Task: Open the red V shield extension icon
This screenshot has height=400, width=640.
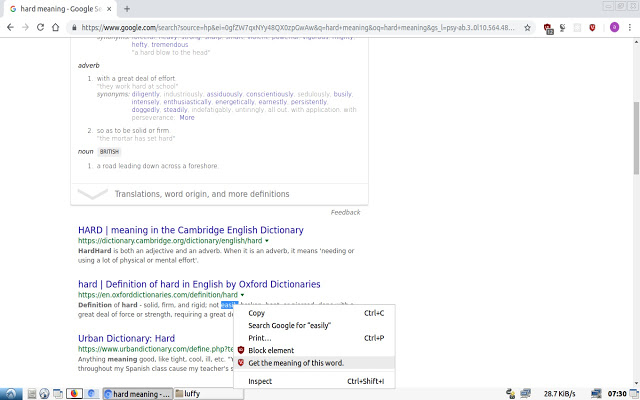Action: (x=592, y=28)
